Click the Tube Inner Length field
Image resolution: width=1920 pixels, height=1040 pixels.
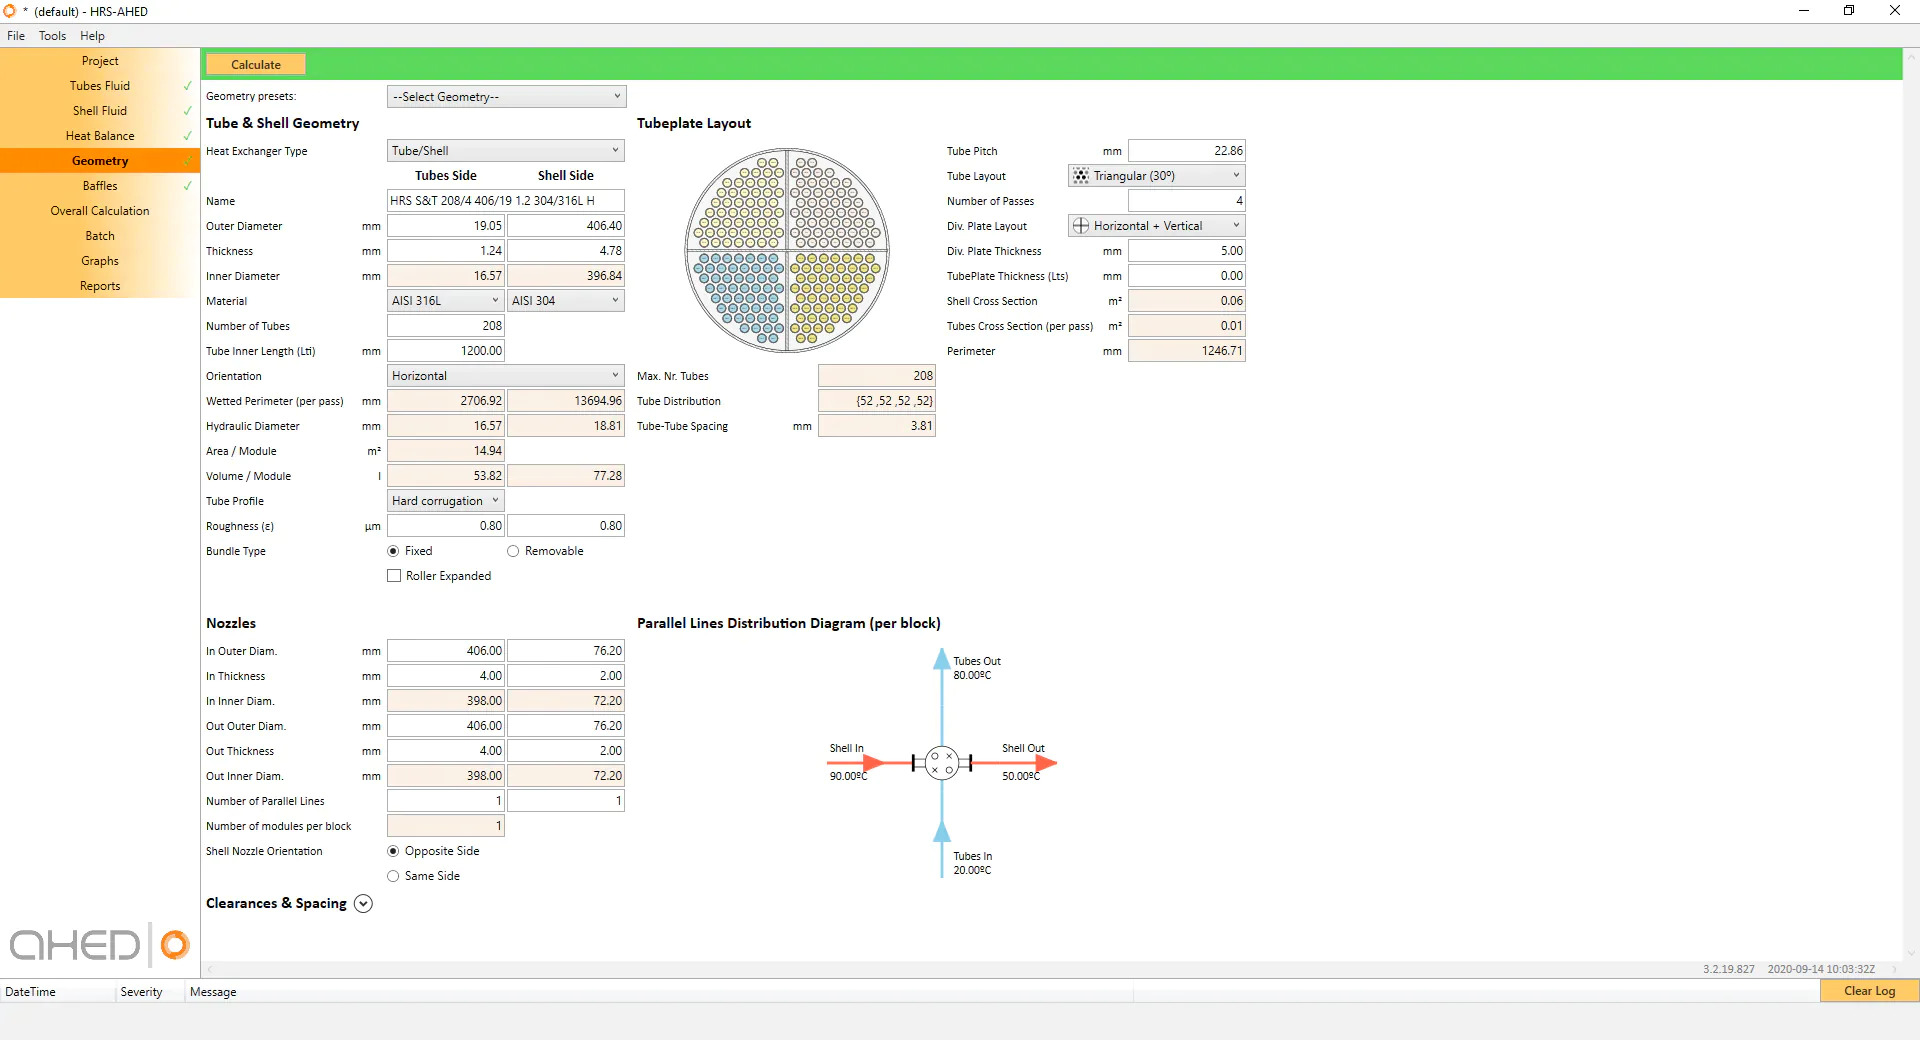446,351
